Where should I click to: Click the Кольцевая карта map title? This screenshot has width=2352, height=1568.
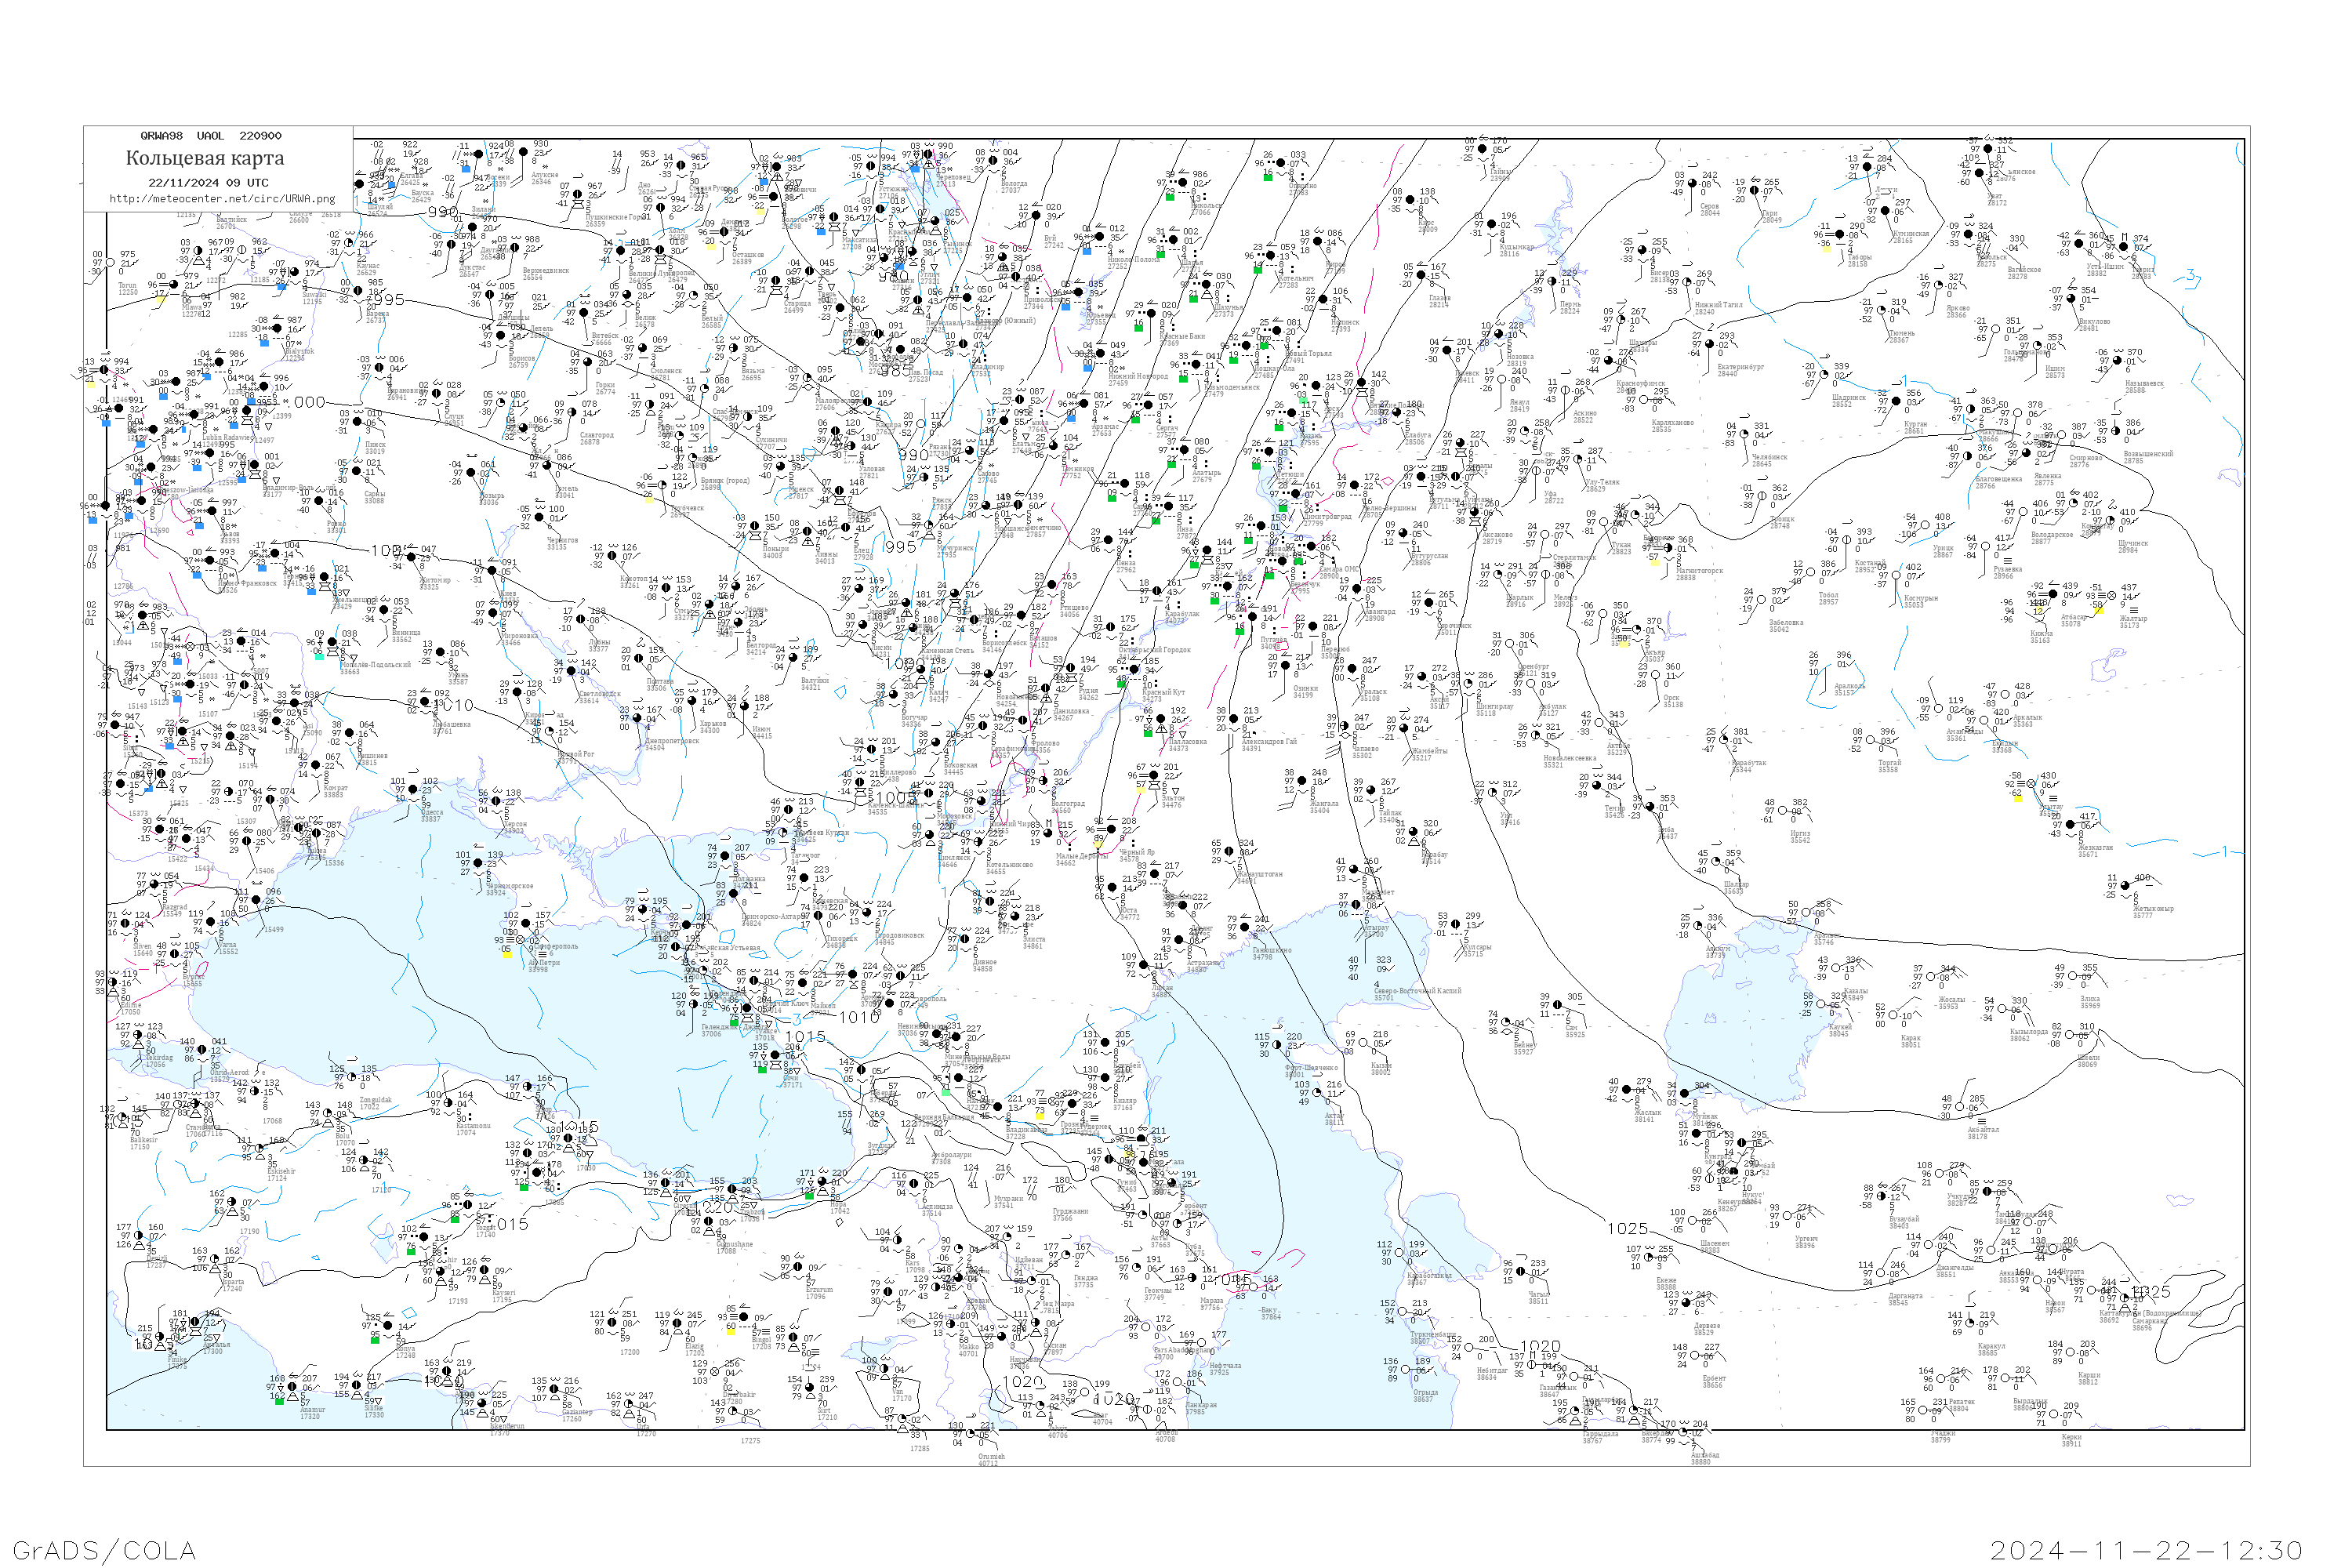205,158
